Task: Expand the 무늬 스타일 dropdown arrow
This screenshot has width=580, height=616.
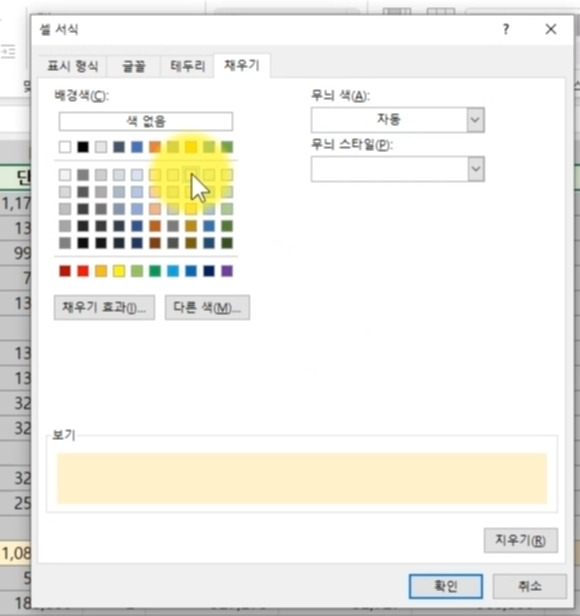Action: 476,169
